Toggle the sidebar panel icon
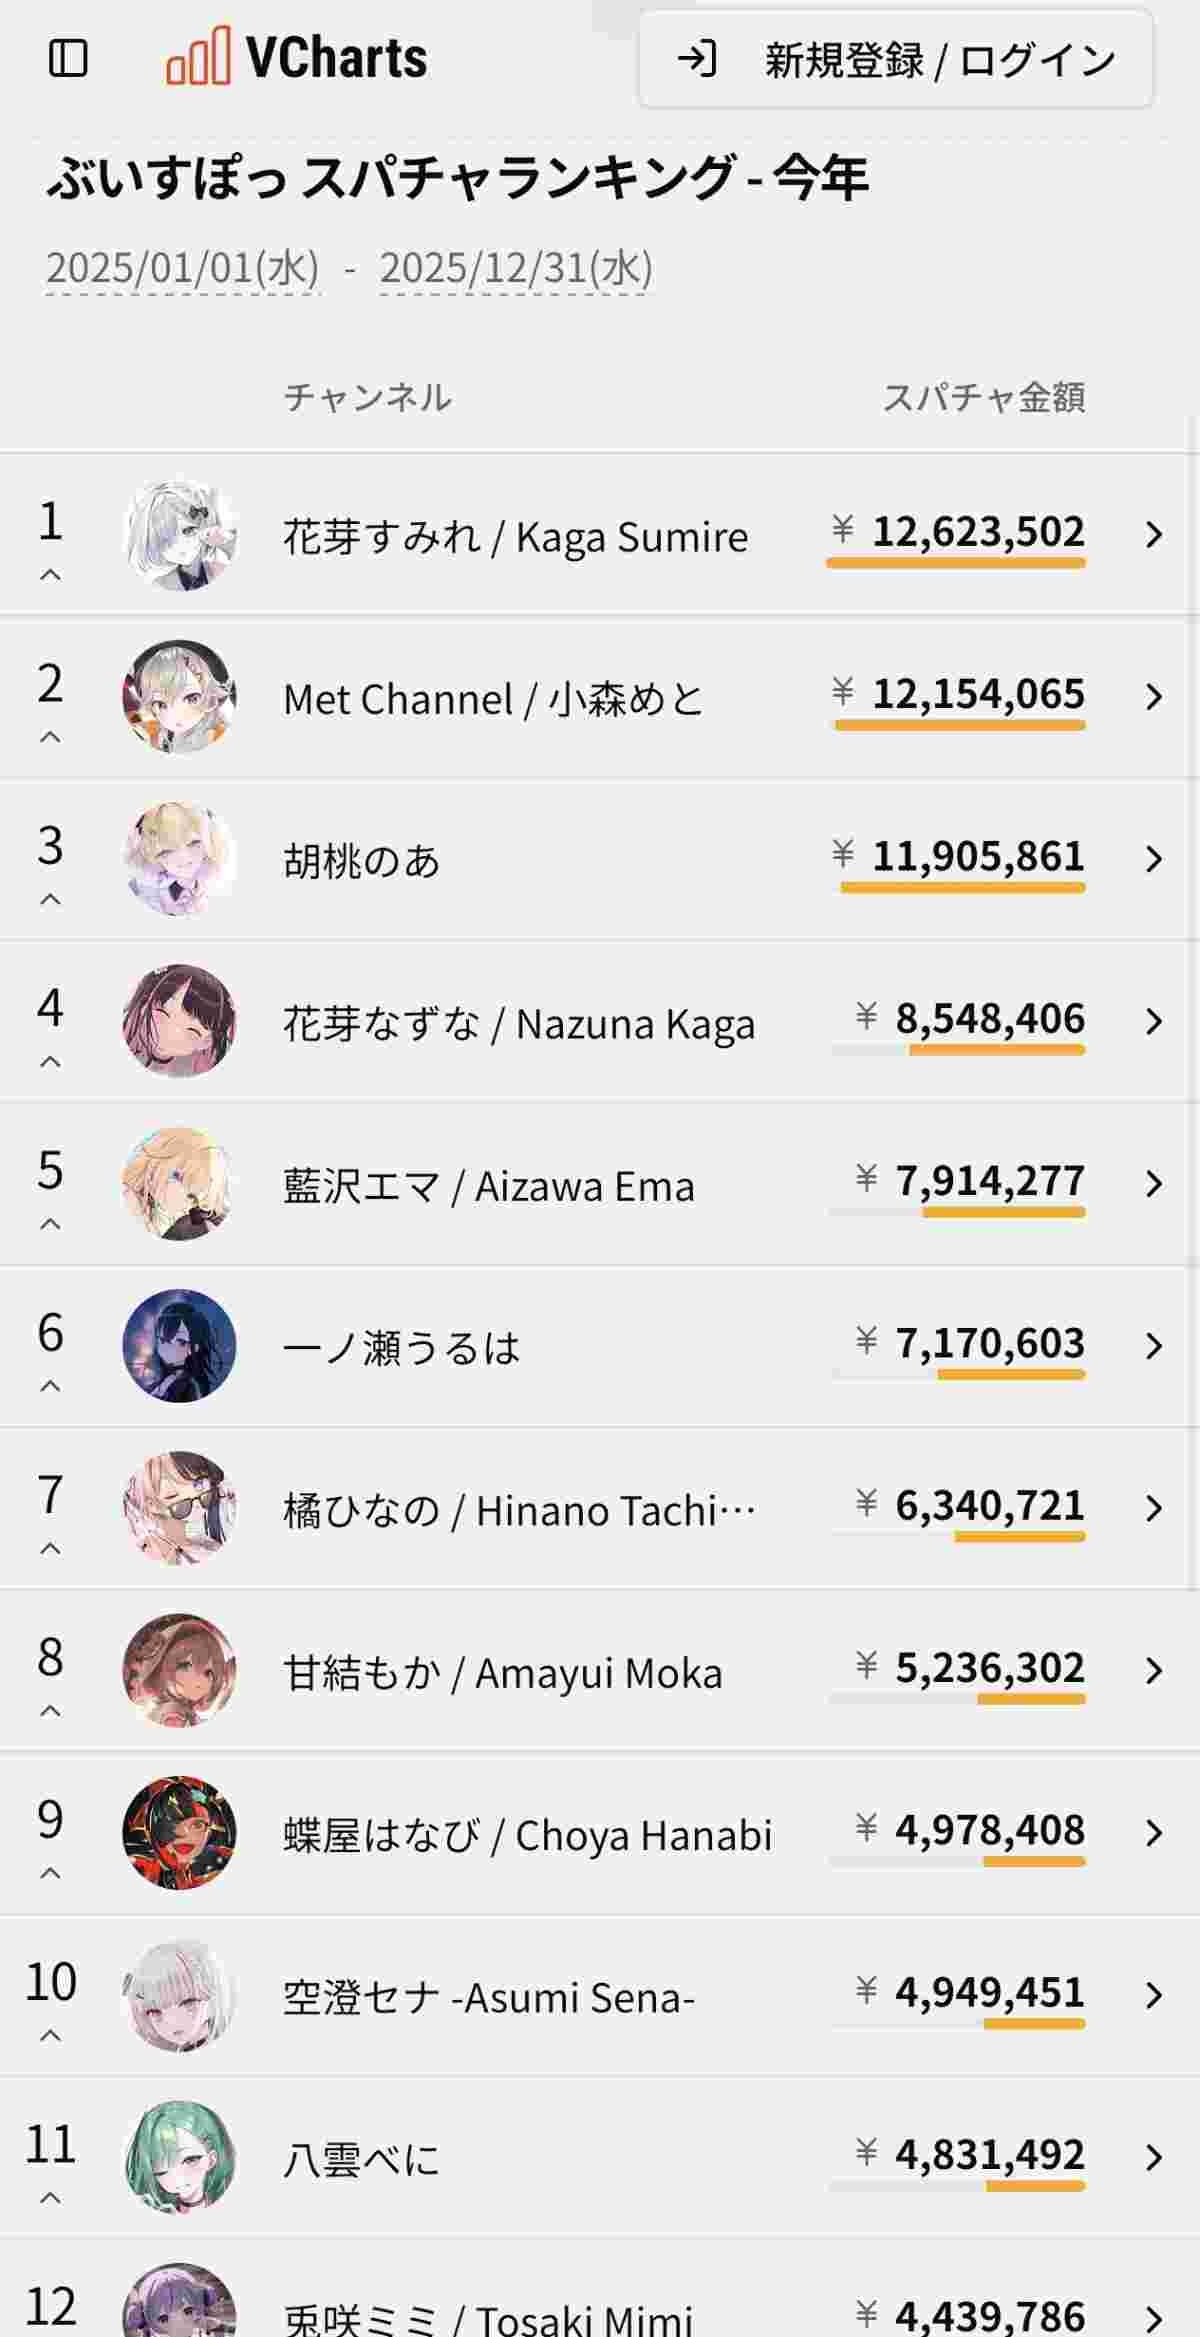This screenshot has width=1200, height=2337. tap(68, 58)
